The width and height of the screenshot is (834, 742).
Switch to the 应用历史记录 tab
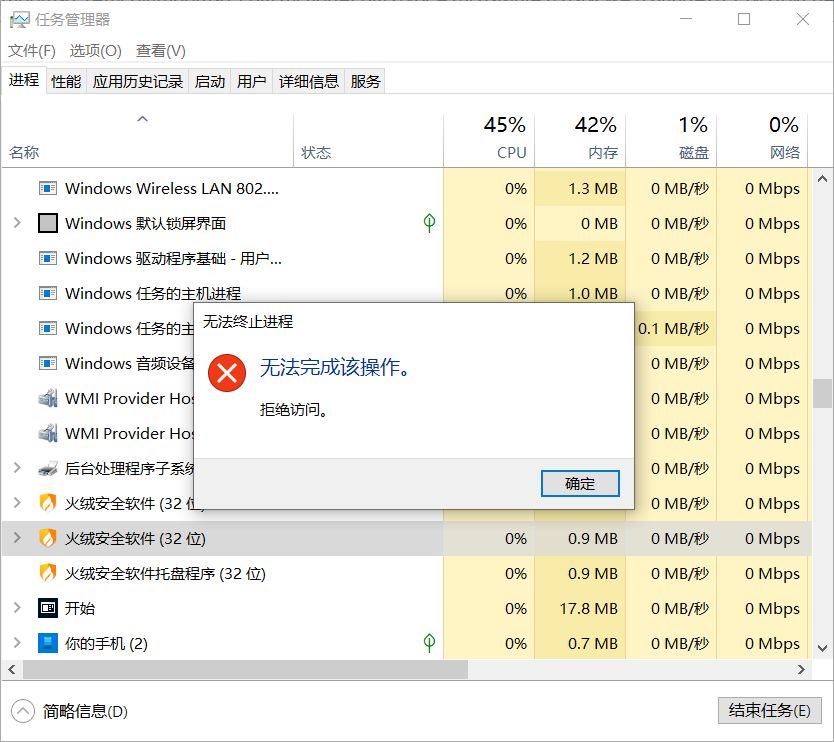[x=138, y=81]
